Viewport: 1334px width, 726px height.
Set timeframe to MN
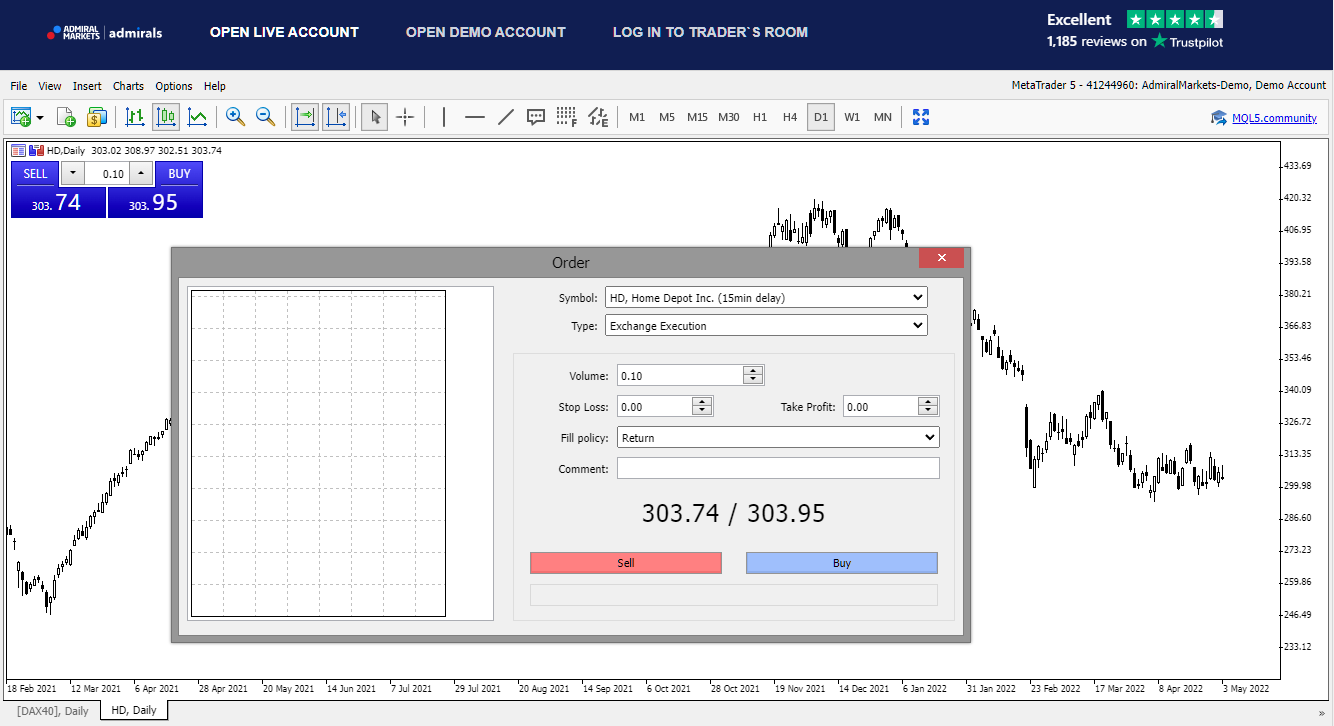coord(883,117)
